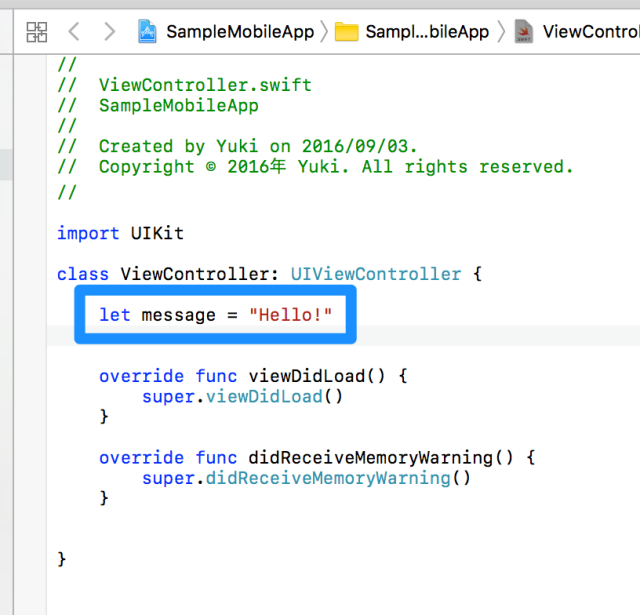The image size is (640, 615).
Task: Open the related items grid menu
Action: pyautogui.click(x=37, y=32)
